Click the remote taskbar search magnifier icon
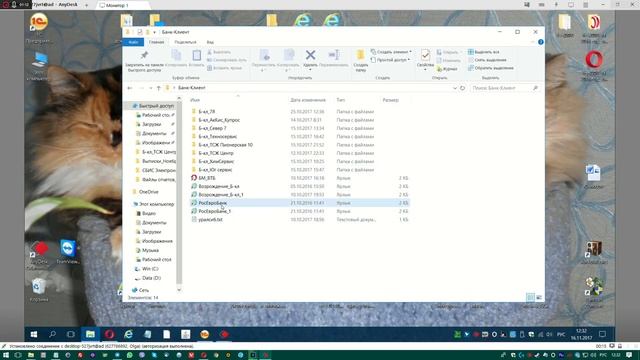The width and height of the screenshot is (640, 360). pos(52,334)
